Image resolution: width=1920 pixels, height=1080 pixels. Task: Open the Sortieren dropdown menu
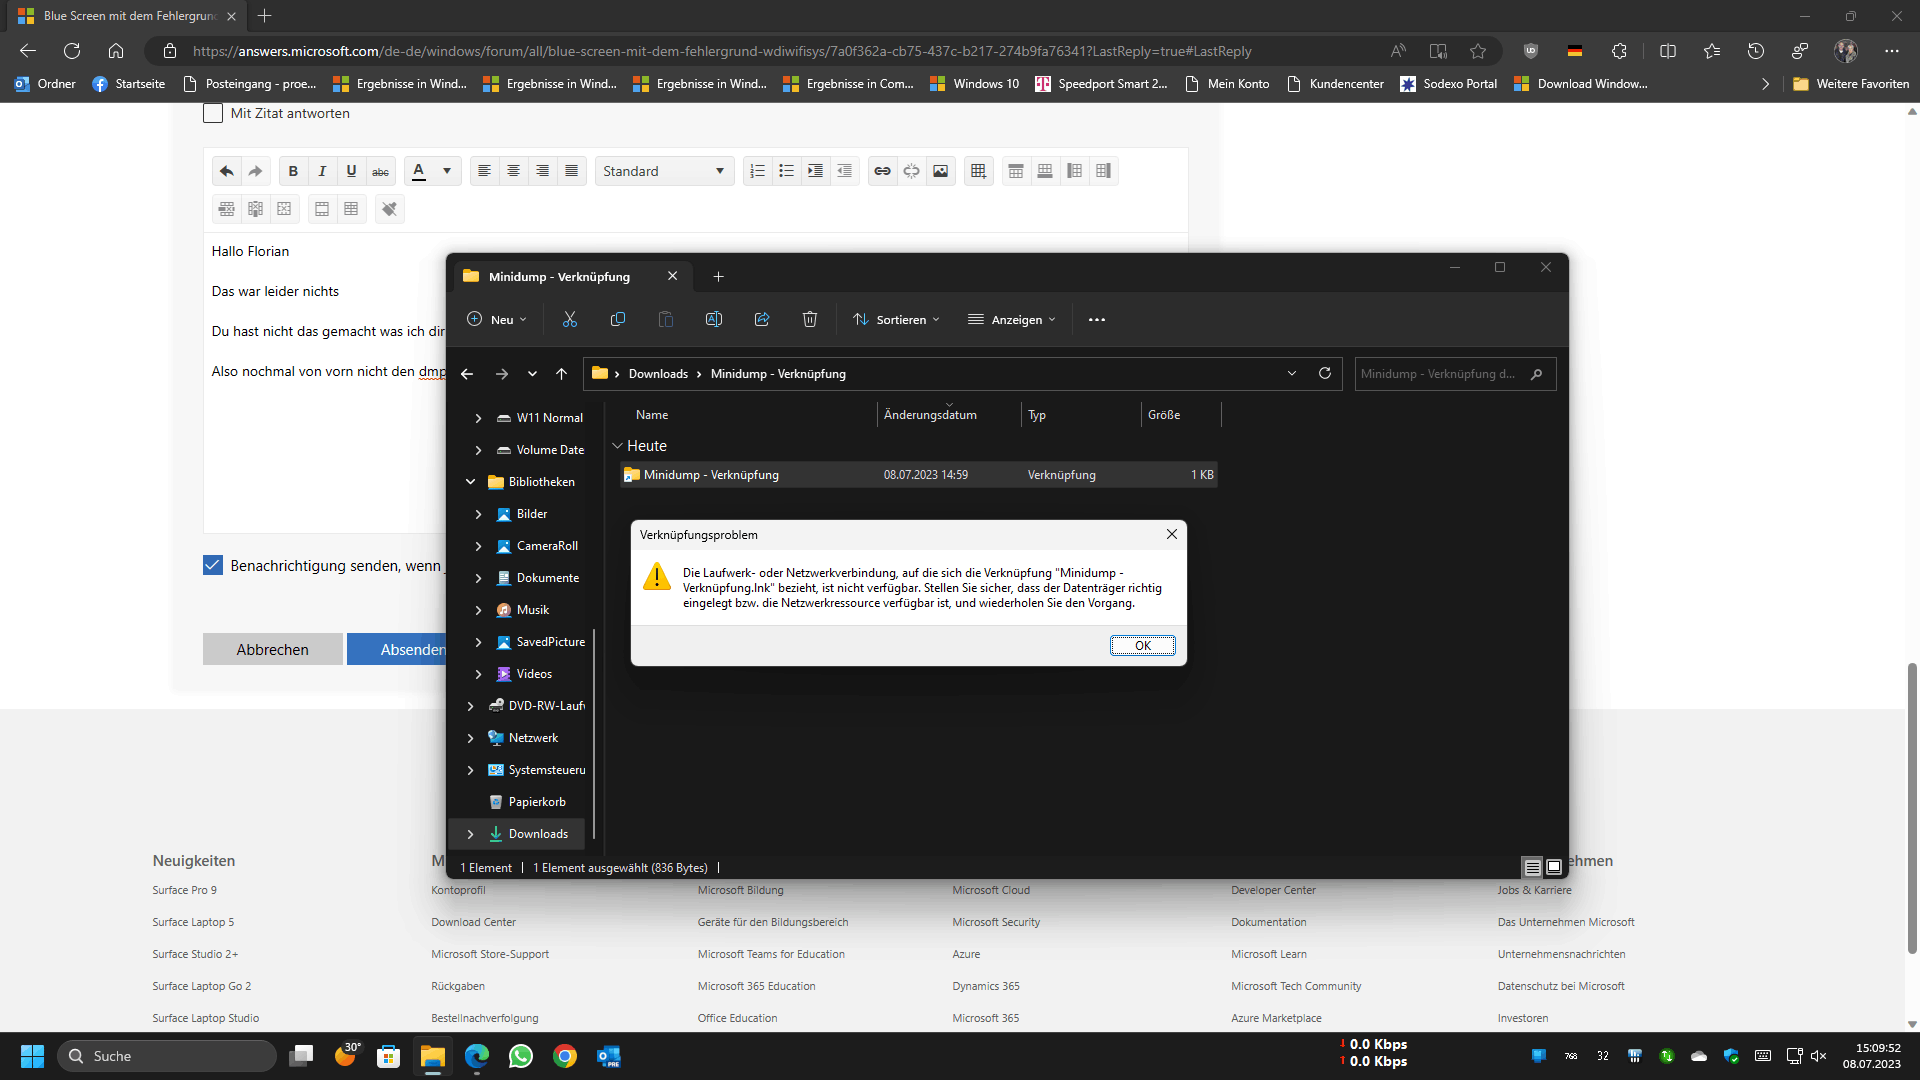coord(897,319)
